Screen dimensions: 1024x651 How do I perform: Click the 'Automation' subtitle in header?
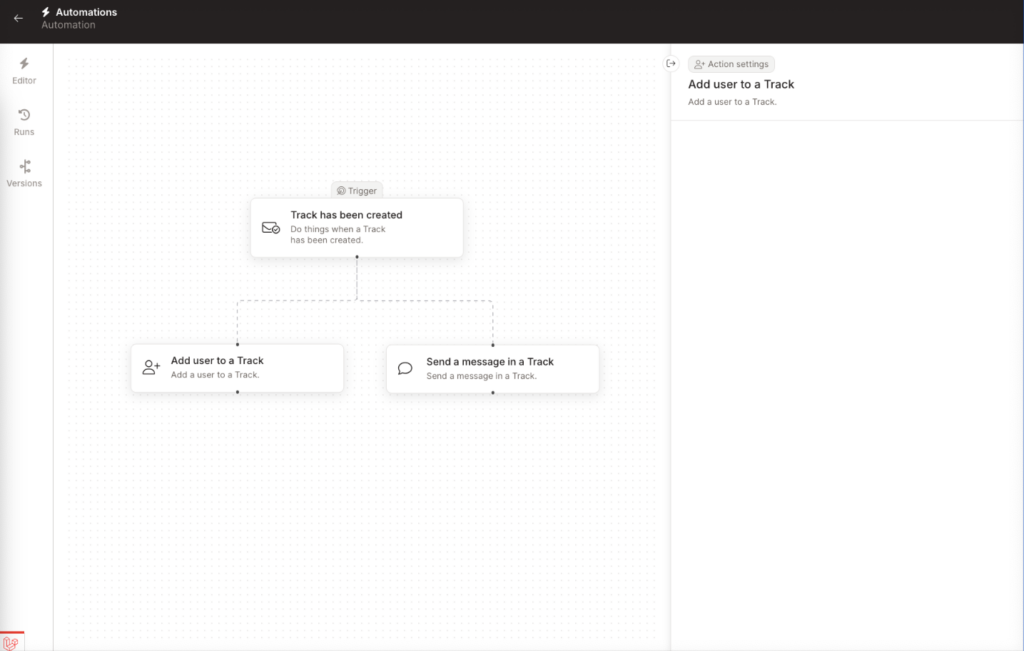tap(69, 25)
